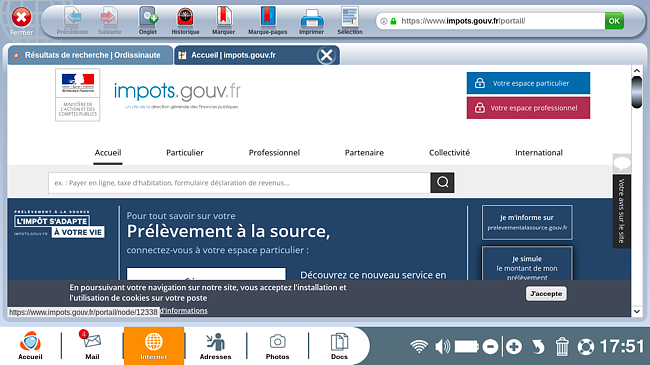Viewport: 650px width, 365px height.
Task: Click the lifebuoy help icon
Action: click(586, 347)
